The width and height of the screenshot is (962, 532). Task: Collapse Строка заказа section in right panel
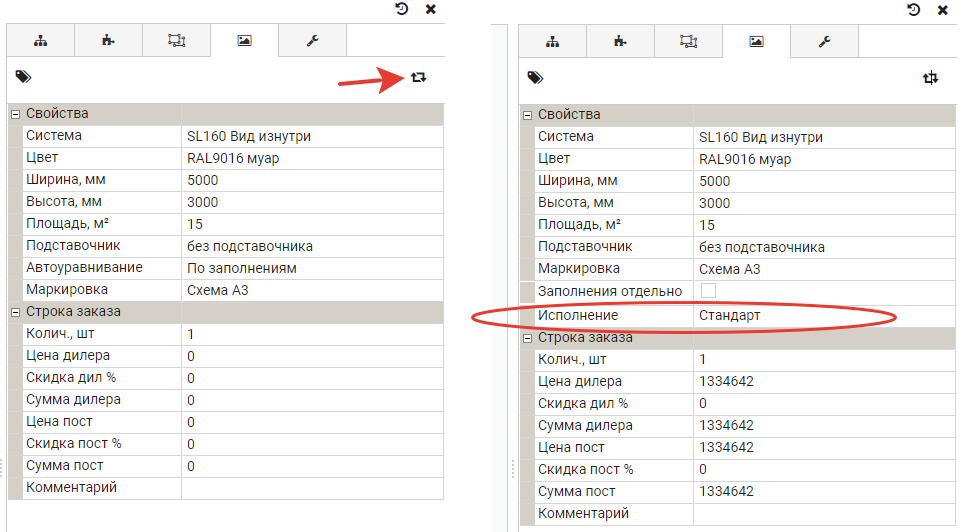click(x=527, y=338)
